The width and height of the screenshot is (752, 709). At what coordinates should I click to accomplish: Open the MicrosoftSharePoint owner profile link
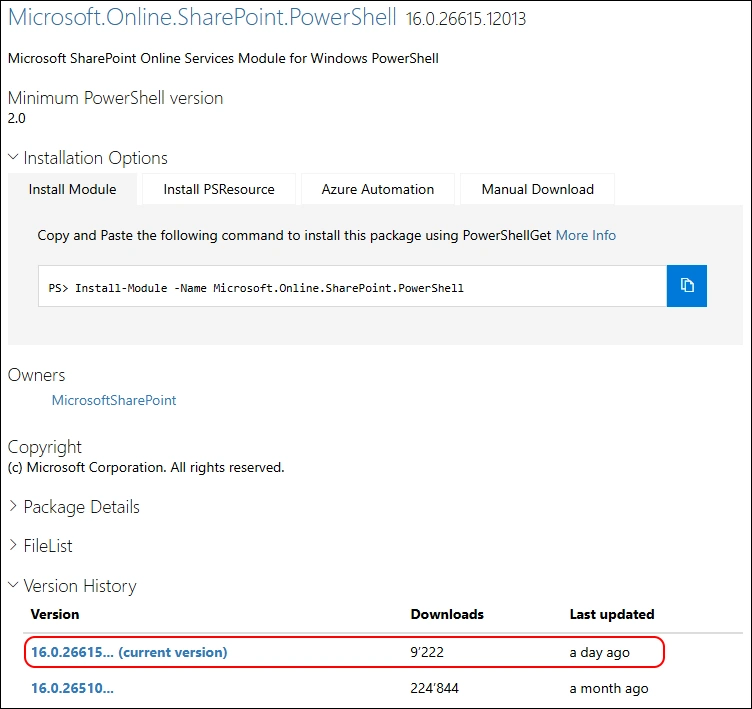click(114, 400)
